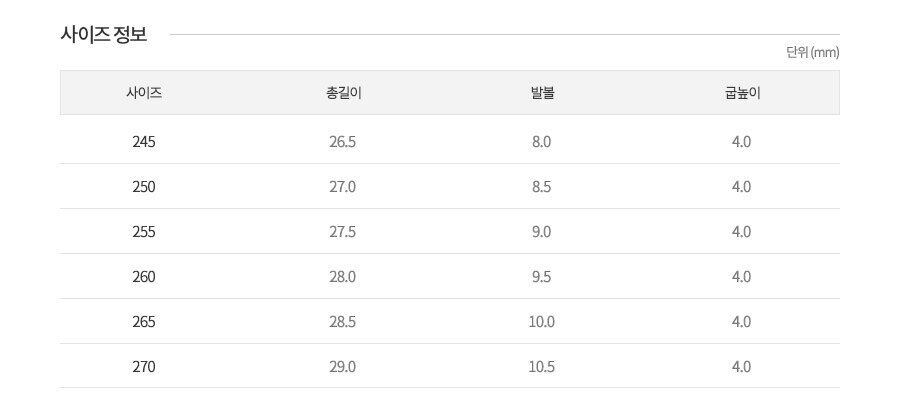This screenshot has width=900, height=397.
Task: Click size 265 row label
Action: point(143,322)
